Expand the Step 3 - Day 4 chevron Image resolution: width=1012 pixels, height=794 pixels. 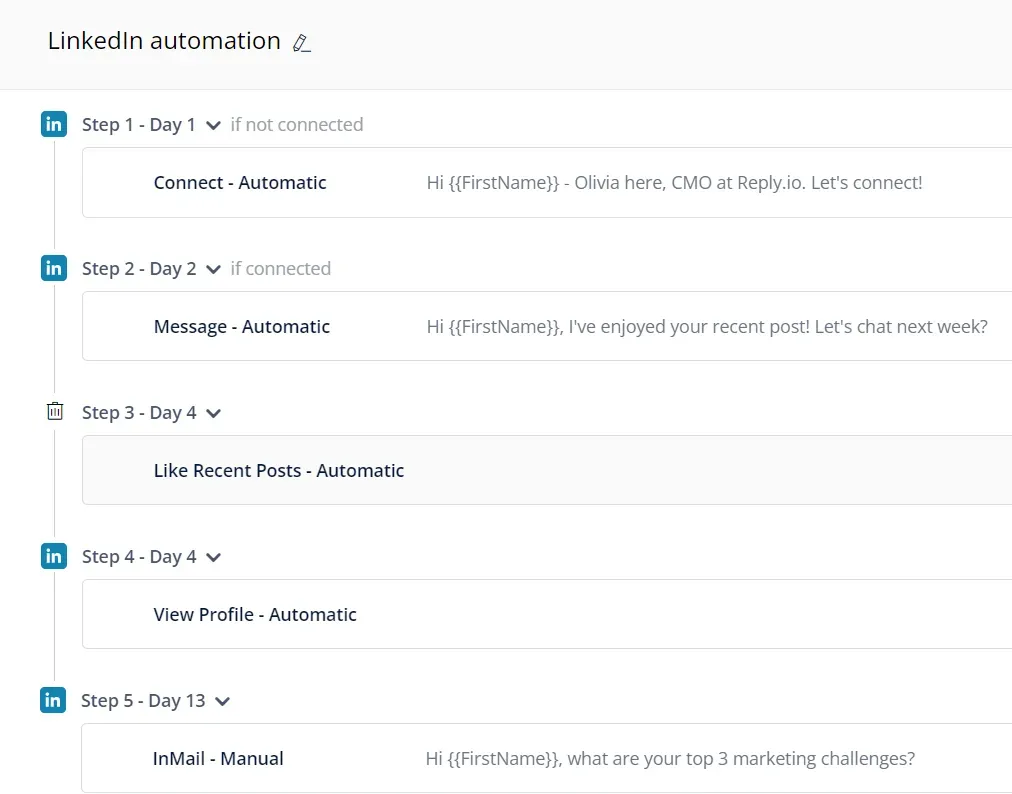pyautogui.click(x=213, y=414)
